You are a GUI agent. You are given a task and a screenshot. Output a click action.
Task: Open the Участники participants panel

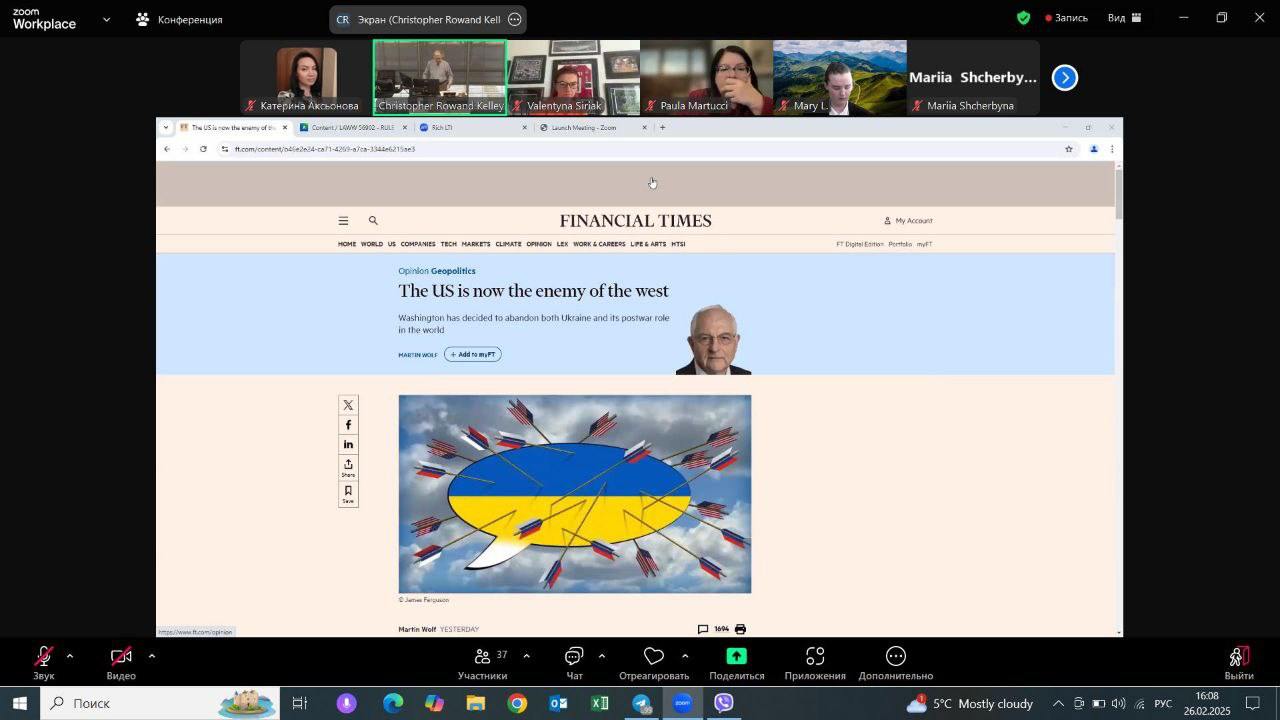pos(483,663)
